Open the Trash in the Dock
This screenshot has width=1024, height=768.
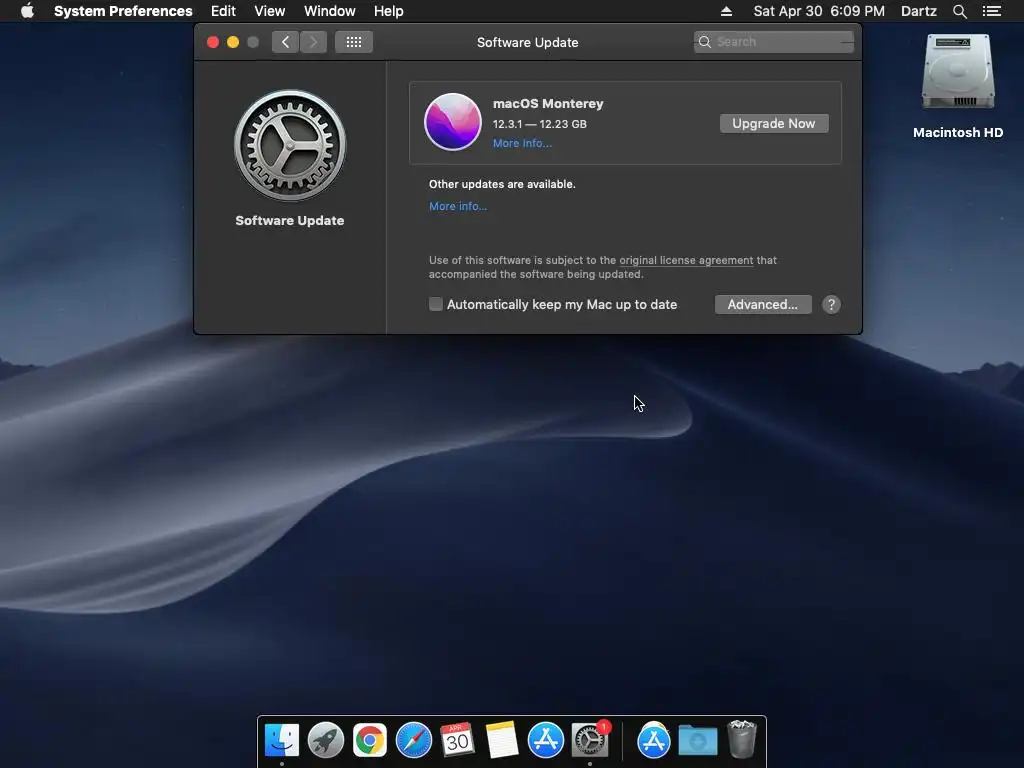click(741, 739)
